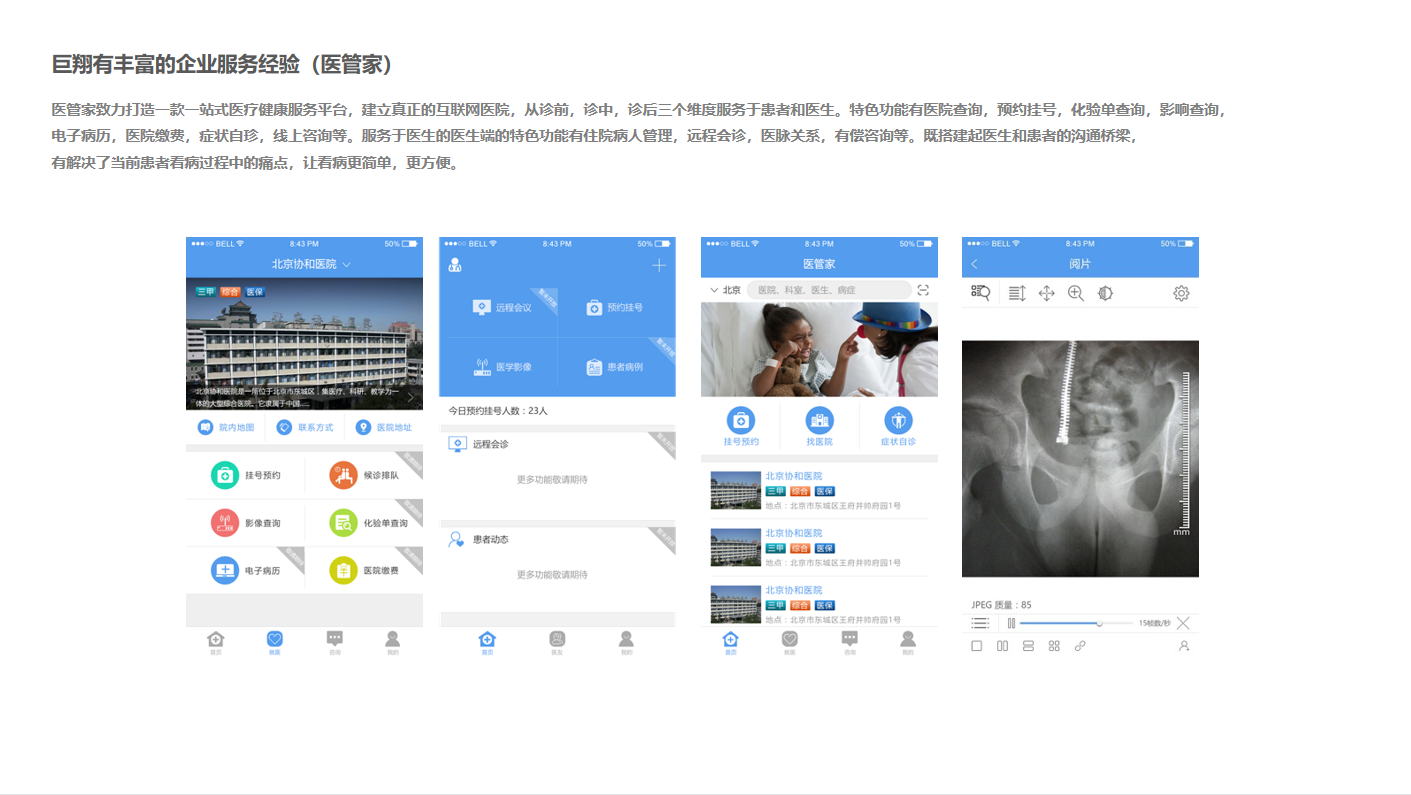
Task: Tap the 院内地图 link
Action: click(x=227, y=427)
